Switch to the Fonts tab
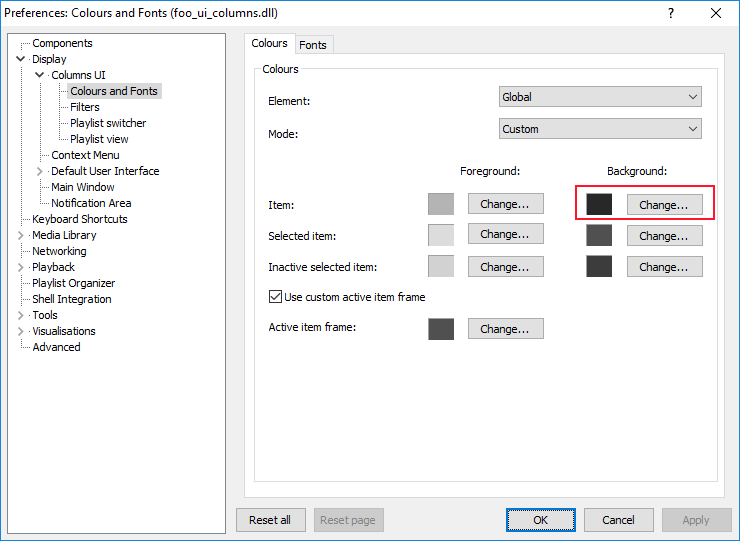Image resolution: width=740 pixels, height=541 pixels. coord(313,45)
